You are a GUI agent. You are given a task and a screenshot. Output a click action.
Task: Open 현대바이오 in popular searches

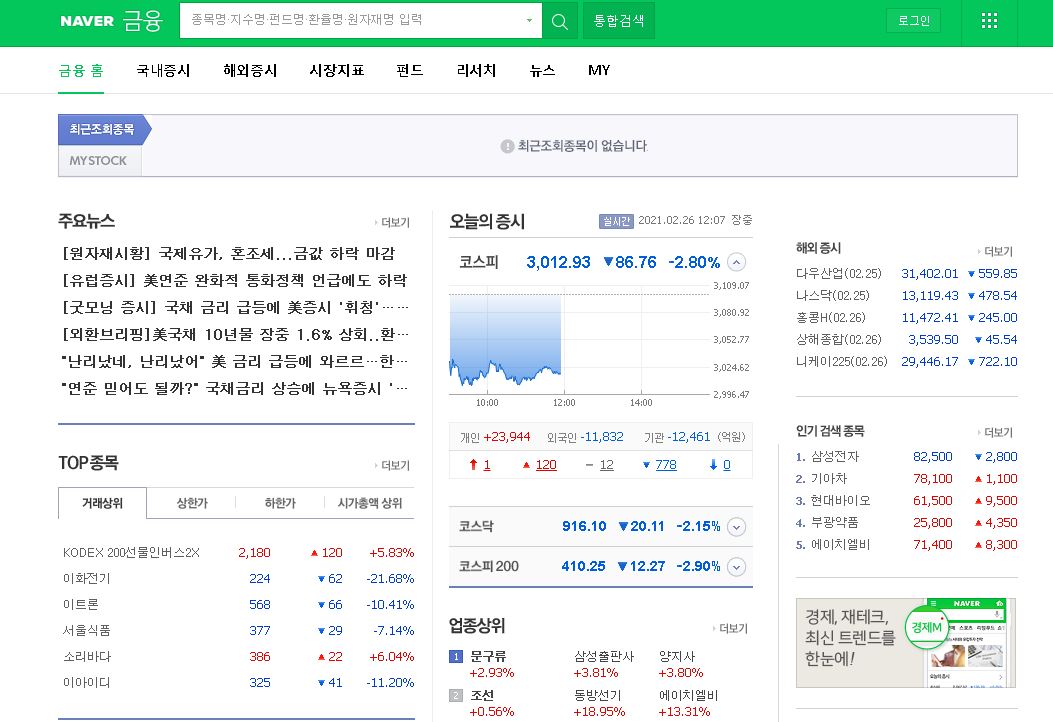tap(840, 501)
